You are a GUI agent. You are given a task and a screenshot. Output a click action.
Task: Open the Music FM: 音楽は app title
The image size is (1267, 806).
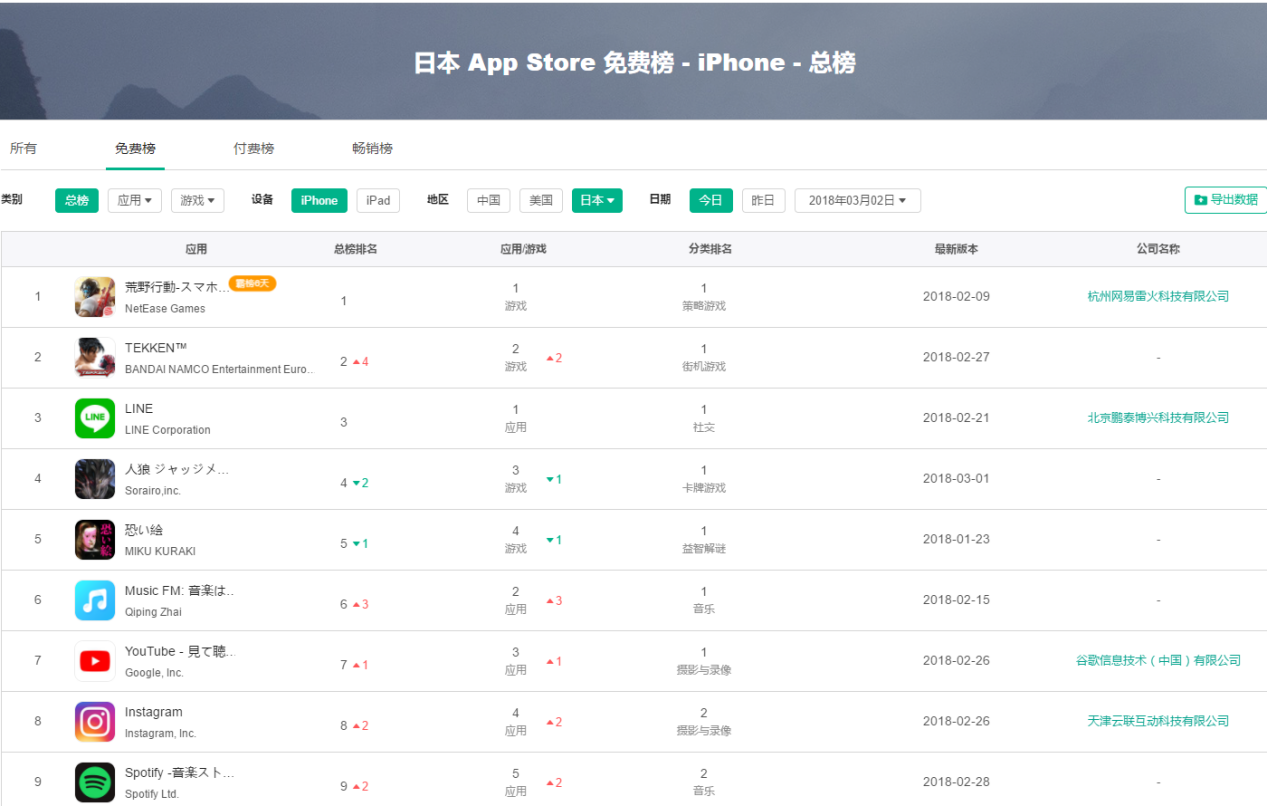[180, 591]
